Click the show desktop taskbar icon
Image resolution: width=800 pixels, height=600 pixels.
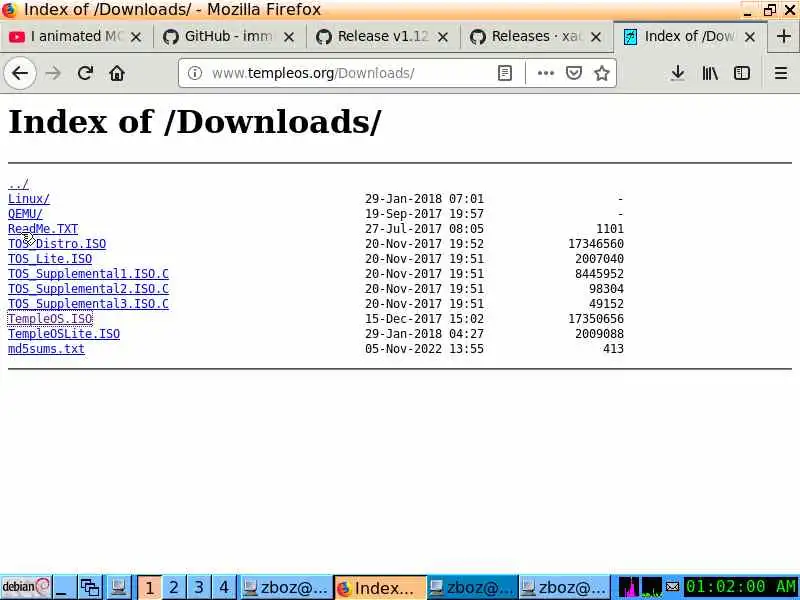click(x=65, y=587)
